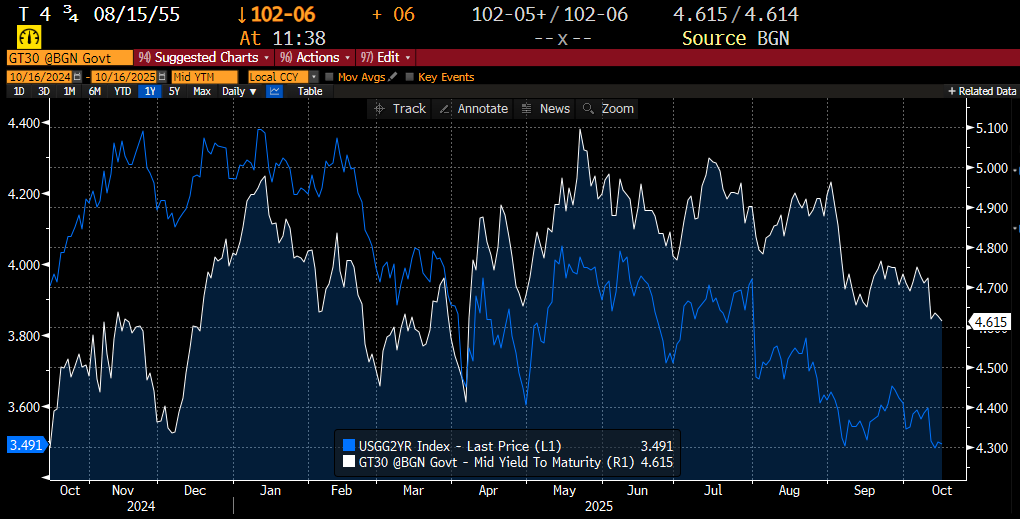Click the blue USGG2YR legend color swatch
Image resolution: width=1020 pixels, height=519 pixels.
pos(348,446)
